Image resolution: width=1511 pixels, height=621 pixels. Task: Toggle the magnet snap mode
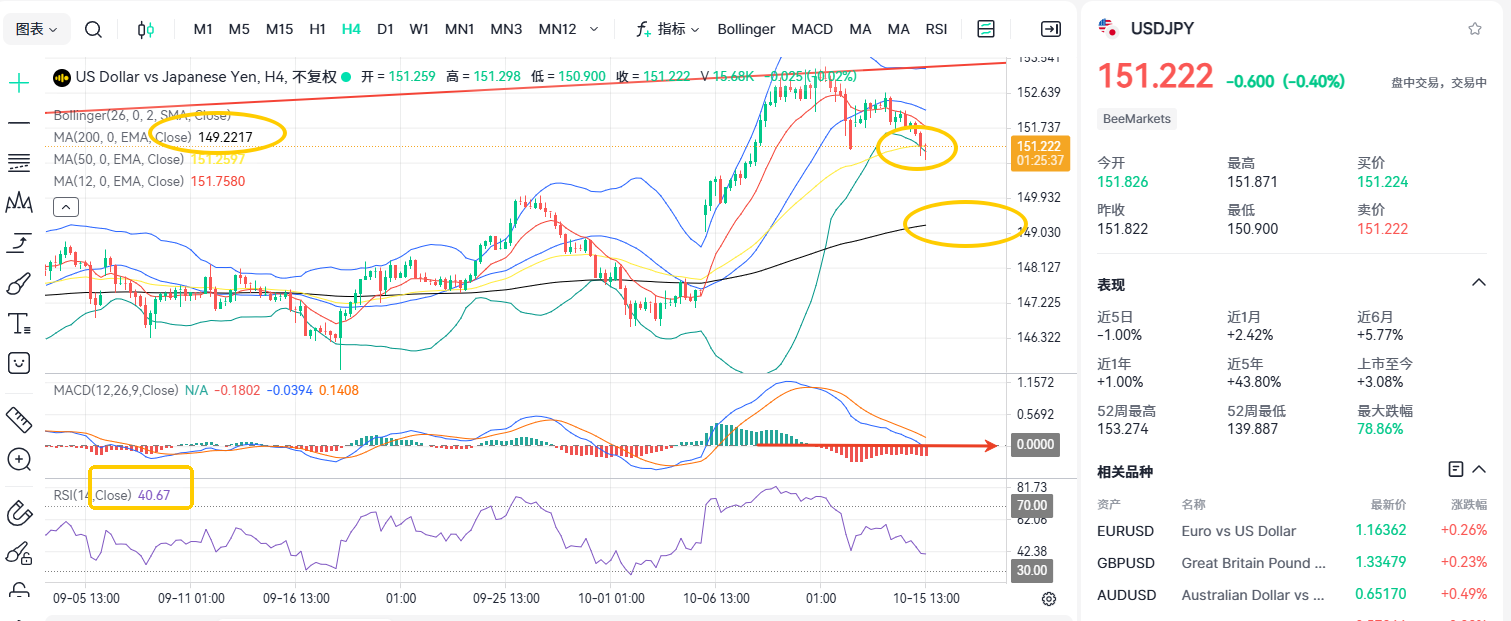19,513
